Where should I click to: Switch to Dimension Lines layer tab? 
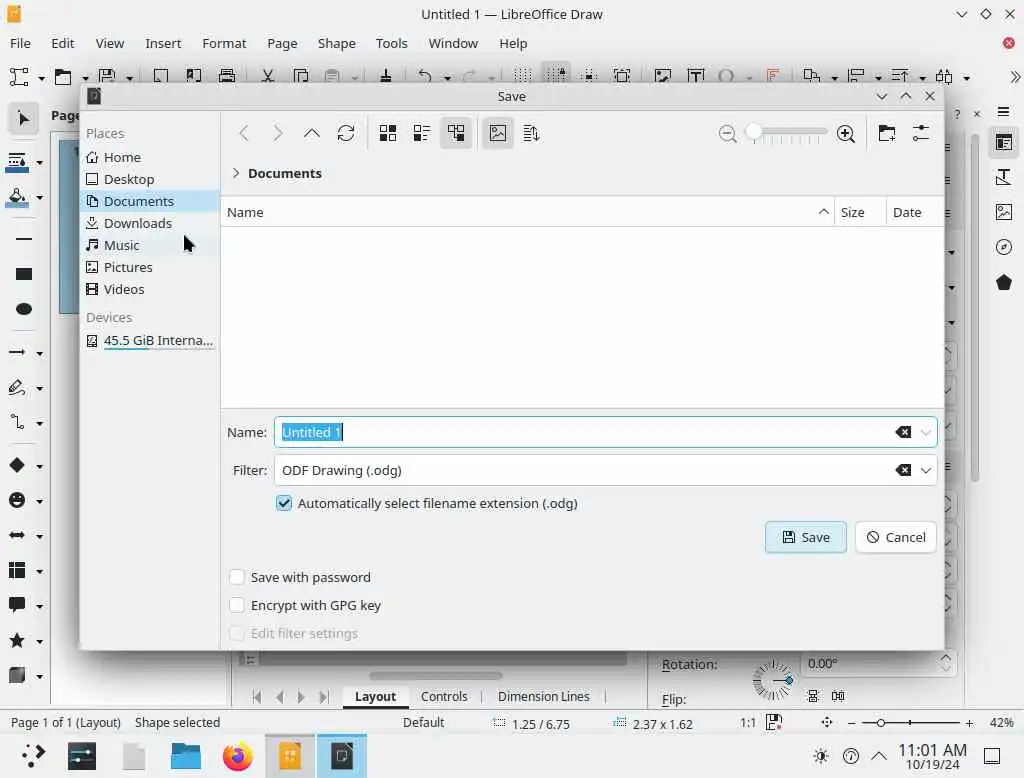(543, 696)
